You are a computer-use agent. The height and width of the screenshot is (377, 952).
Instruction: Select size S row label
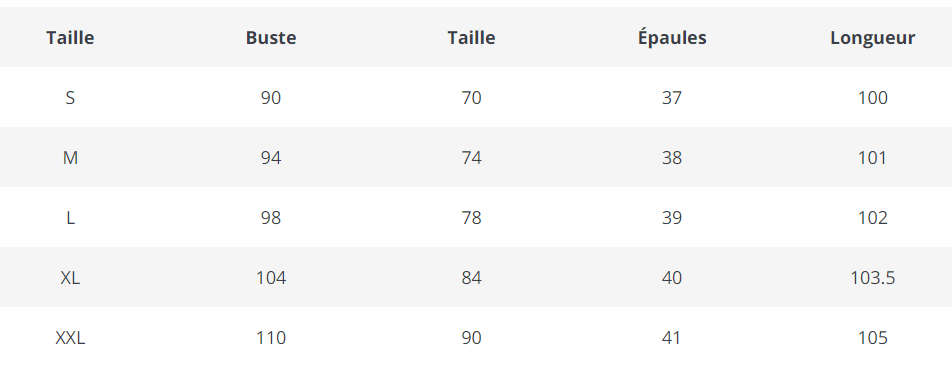[x=70, y=98]
